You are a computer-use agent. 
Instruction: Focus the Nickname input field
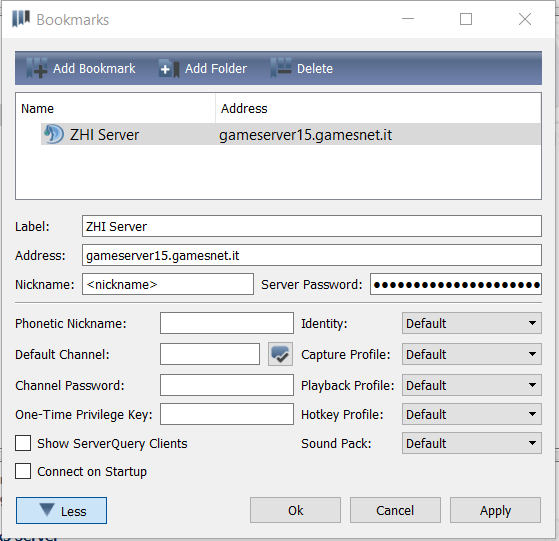point(168,284)
